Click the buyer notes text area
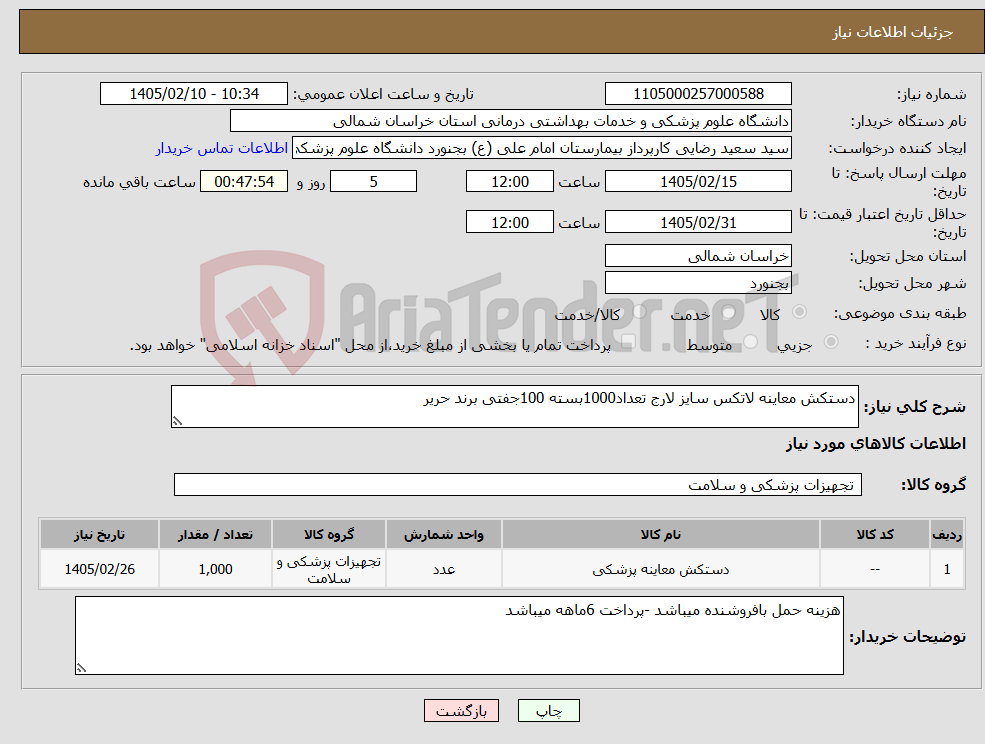This screenshot has height=744, width=985. click(x=459, y=635)
